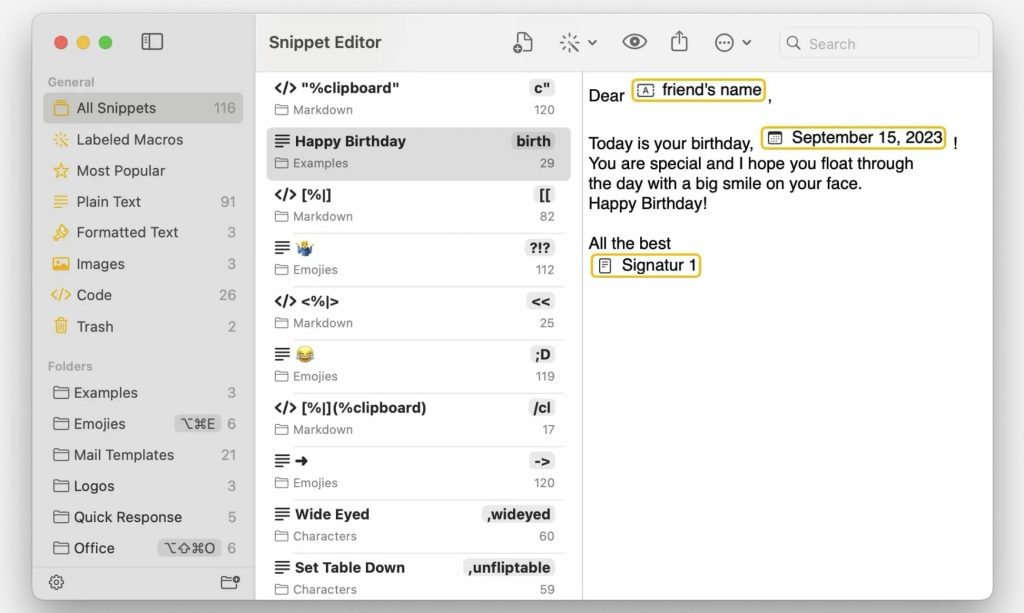Viewport: 1024px width, 613px height.
Task: Create a new snippet
Action: (x=522, y=42)
